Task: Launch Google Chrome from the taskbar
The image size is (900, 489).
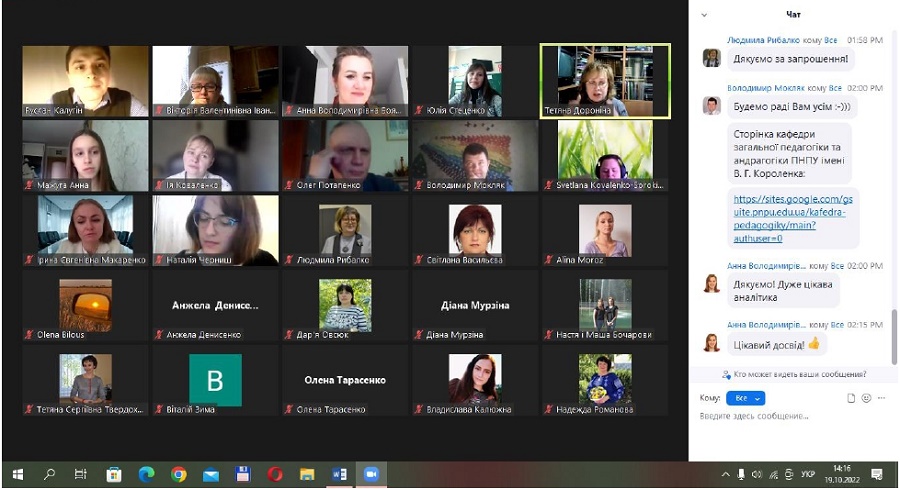Action: click(179, 474)
